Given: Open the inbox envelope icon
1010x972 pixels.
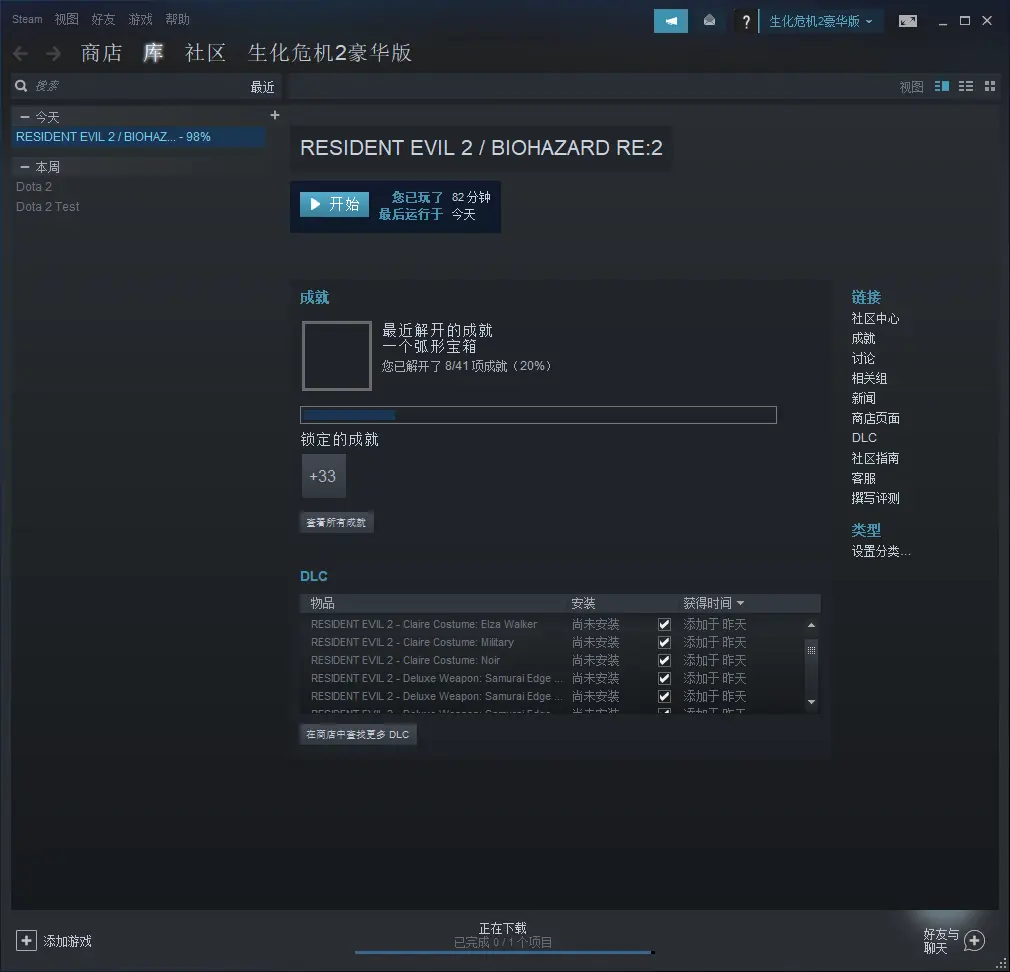Looking at the screenshot, I should coord(709,21).
